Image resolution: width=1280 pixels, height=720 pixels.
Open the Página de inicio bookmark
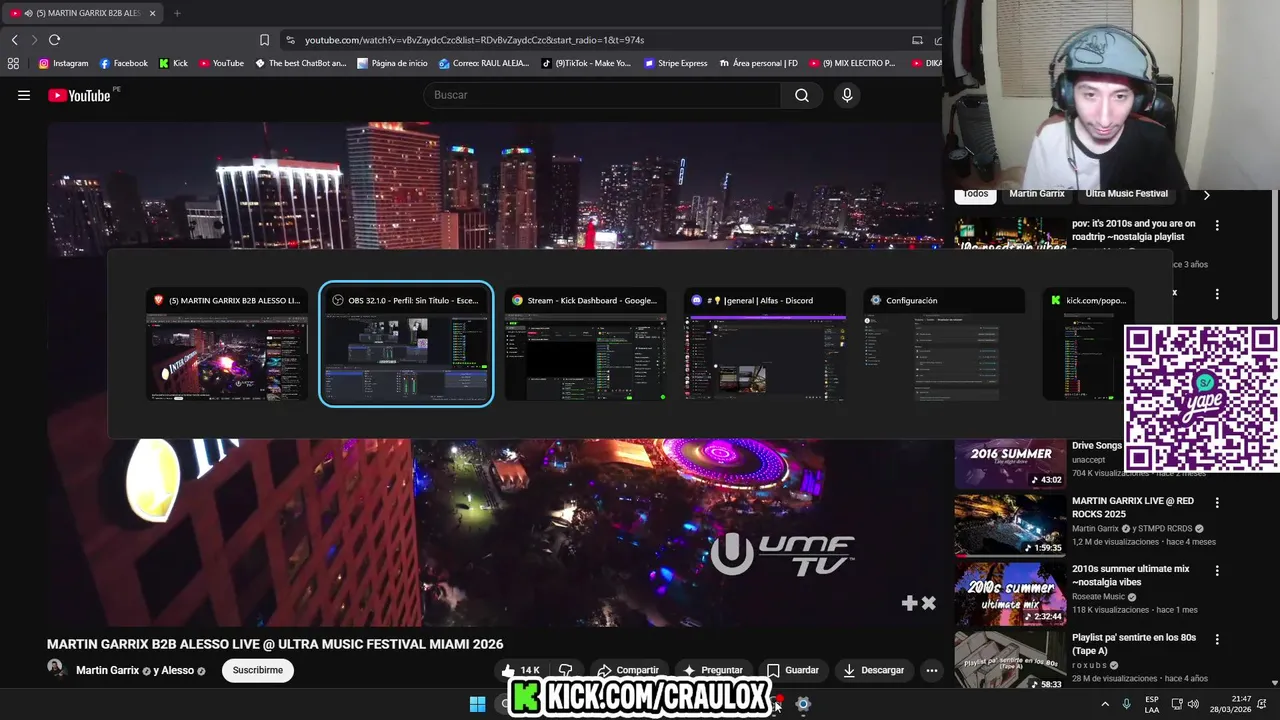[x=392, y=63]
